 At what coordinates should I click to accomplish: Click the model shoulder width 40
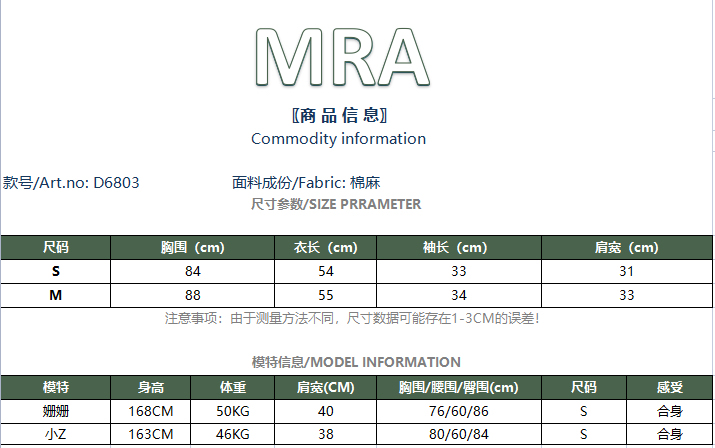click(x=326, y=412)
